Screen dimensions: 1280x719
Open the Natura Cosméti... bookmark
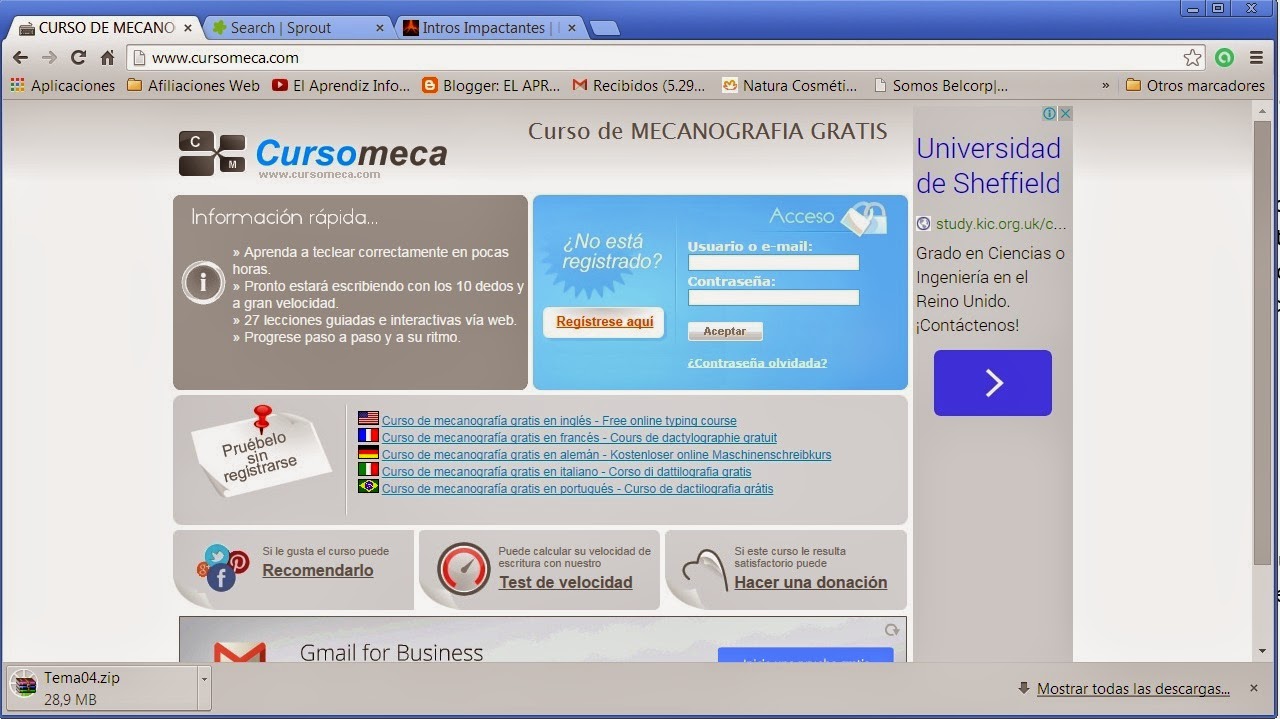click(790, 86)
